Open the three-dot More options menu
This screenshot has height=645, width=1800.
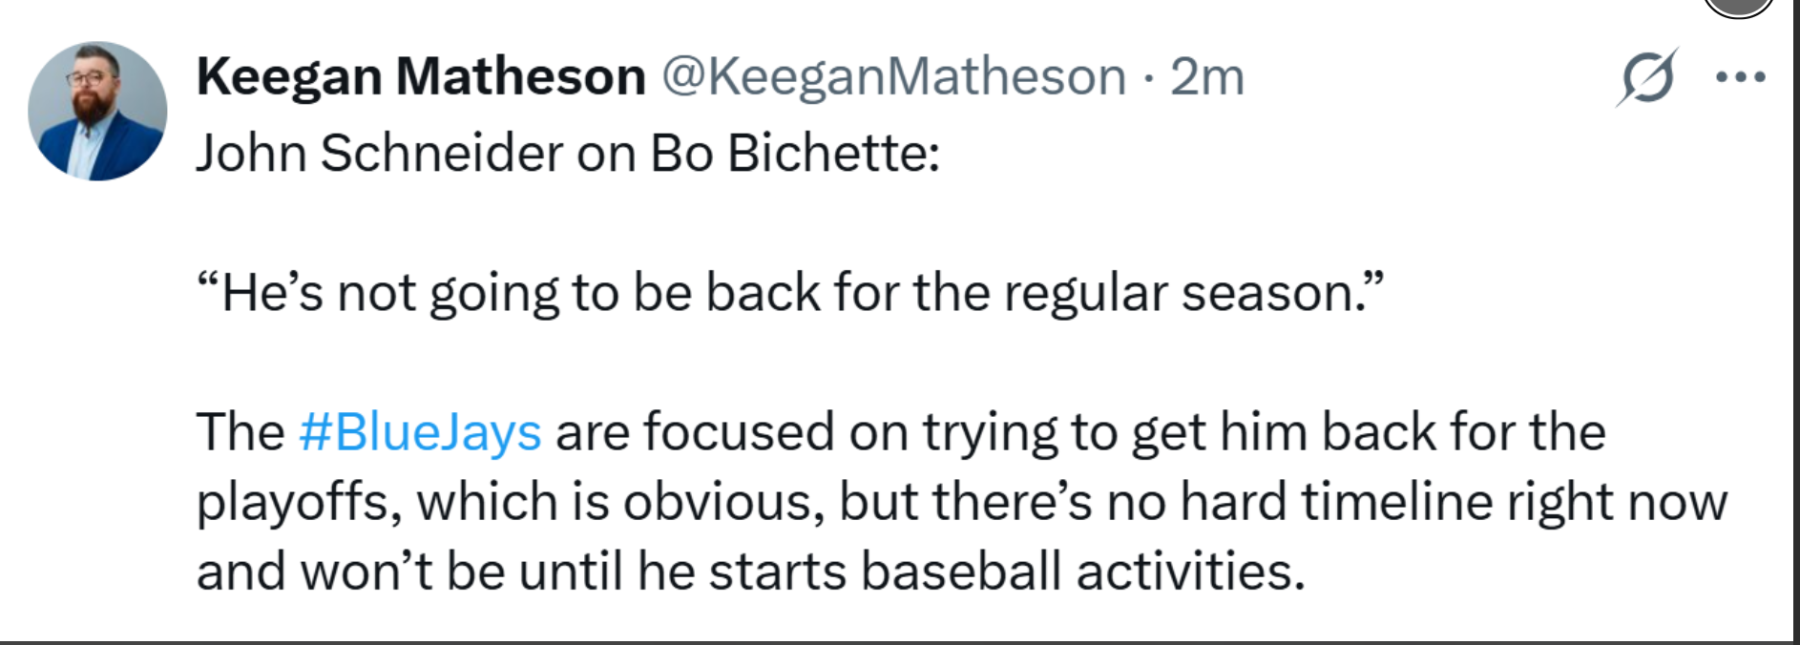pos(1740,77)
